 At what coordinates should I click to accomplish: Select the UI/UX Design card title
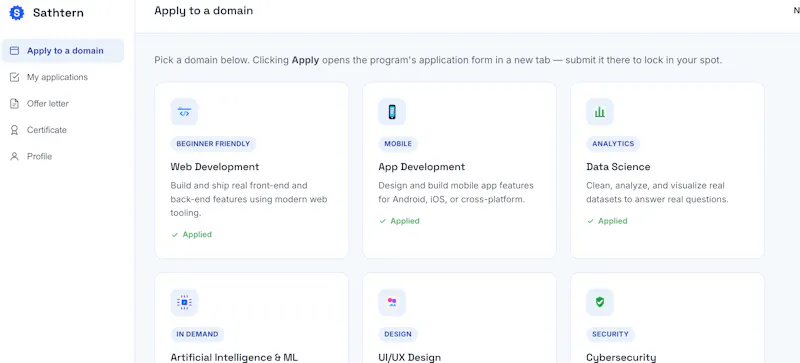tap(410, 357)
